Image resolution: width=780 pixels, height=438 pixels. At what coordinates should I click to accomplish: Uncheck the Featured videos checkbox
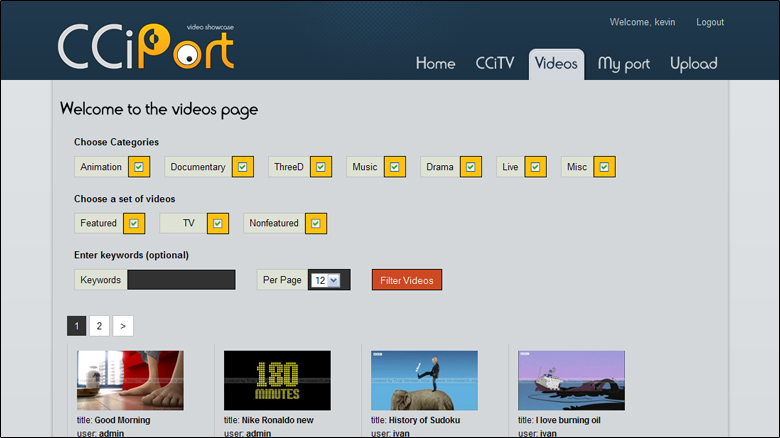pos(134,223)
